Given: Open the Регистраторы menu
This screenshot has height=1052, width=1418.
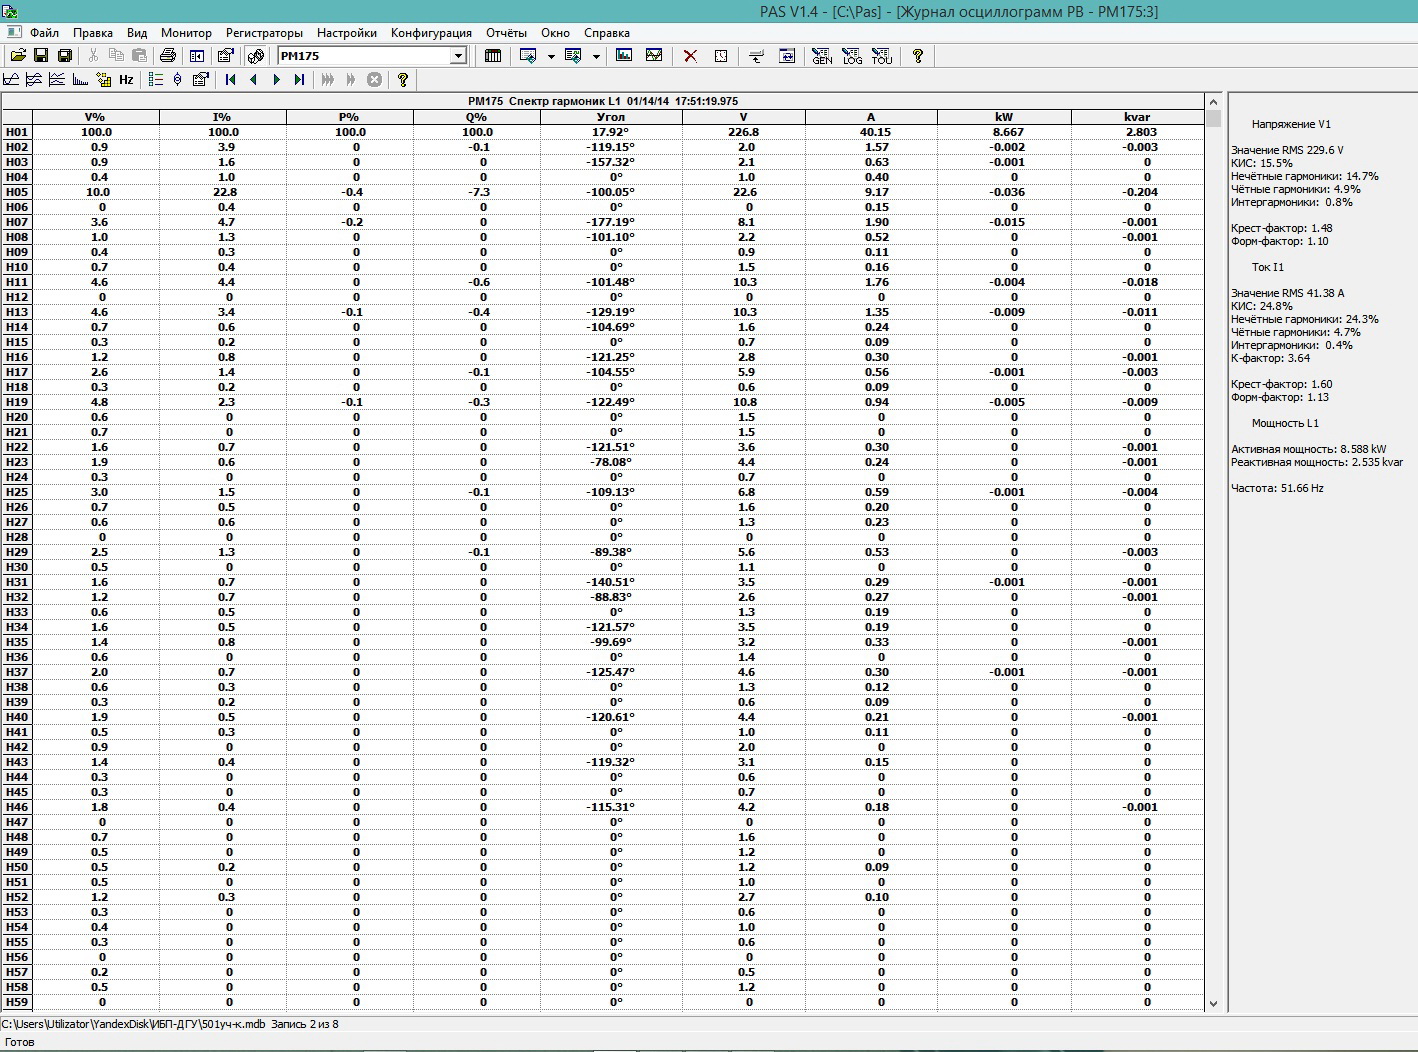Looking at the screenshot, I should click(264, 33).
